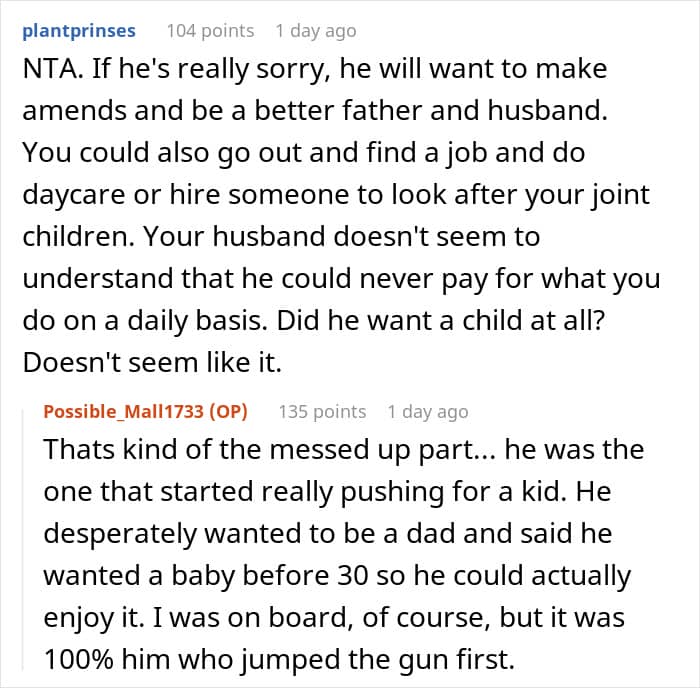This screenshot has width=700, height=688.
Task: Click the line "amends and be a better father"
Action: point(328,113)
